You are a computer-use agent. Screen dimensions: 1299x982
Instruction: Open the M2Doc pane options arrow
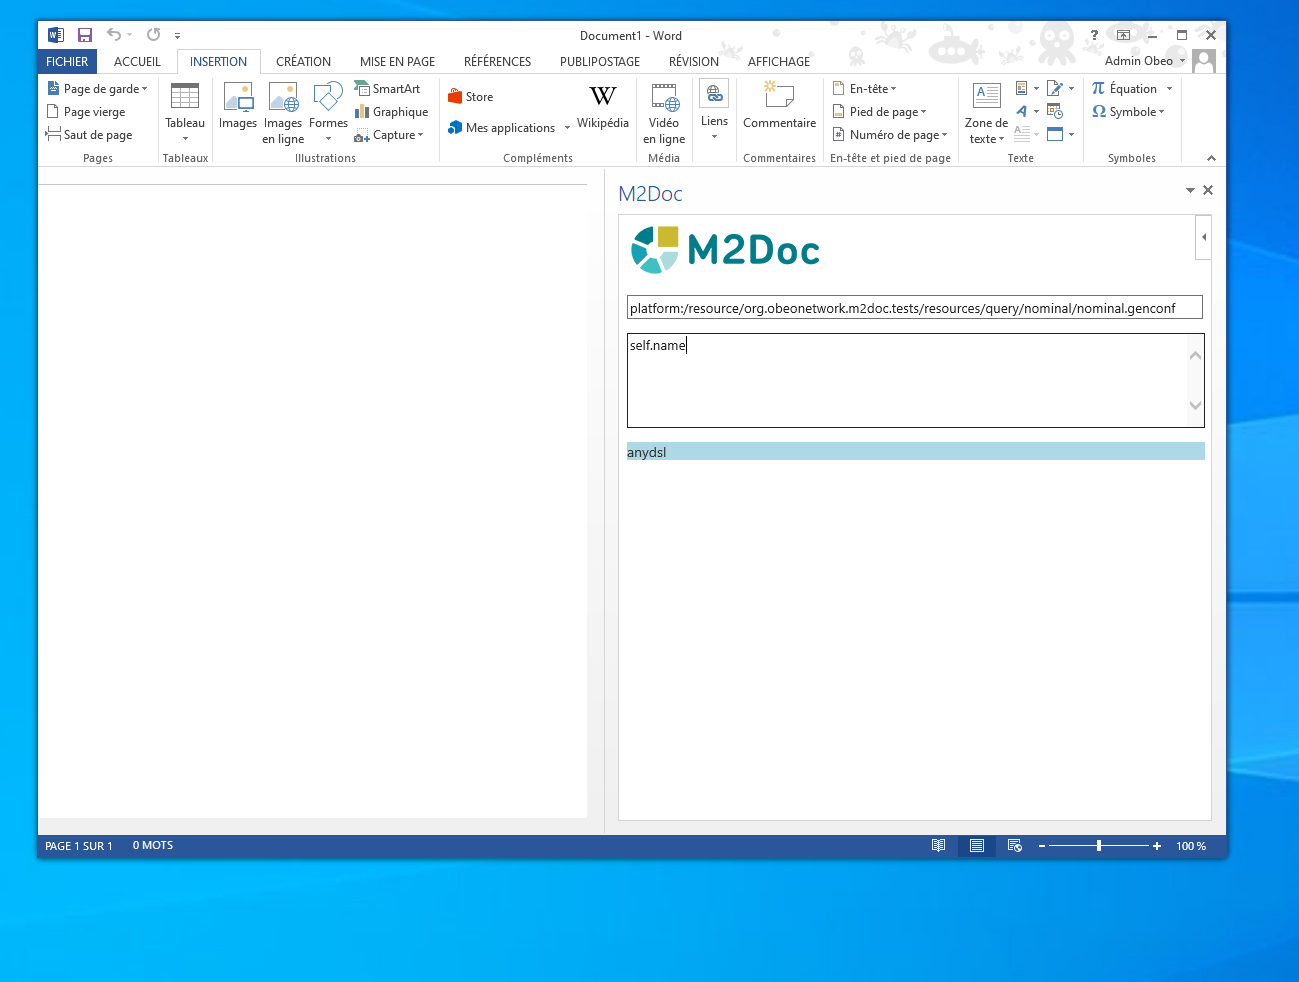coord(1190,190)
